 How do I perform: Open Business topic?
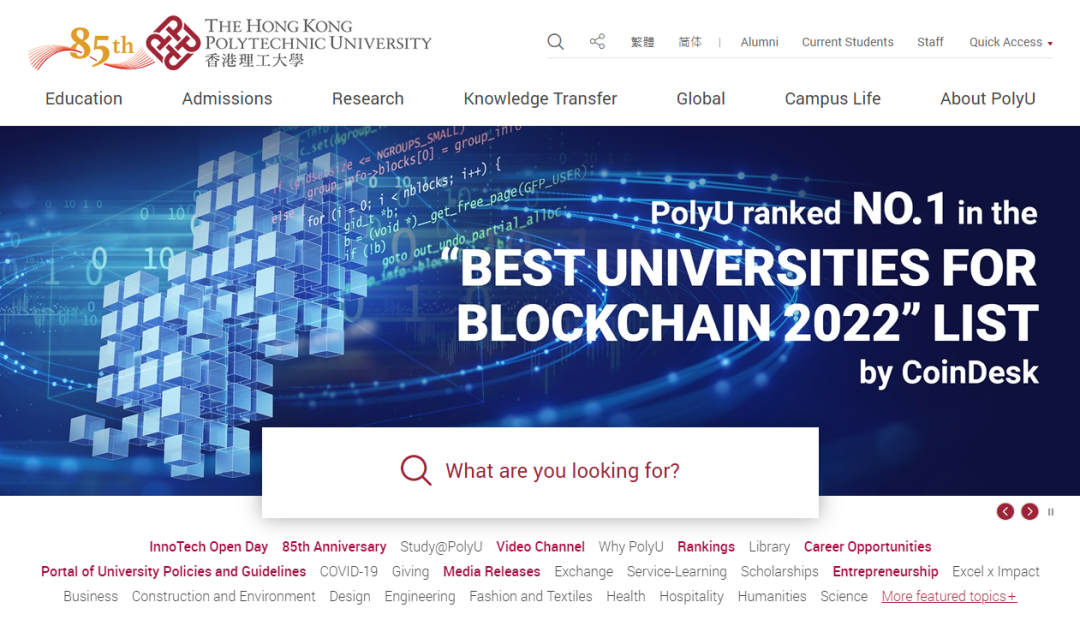[x=90, y=597]
